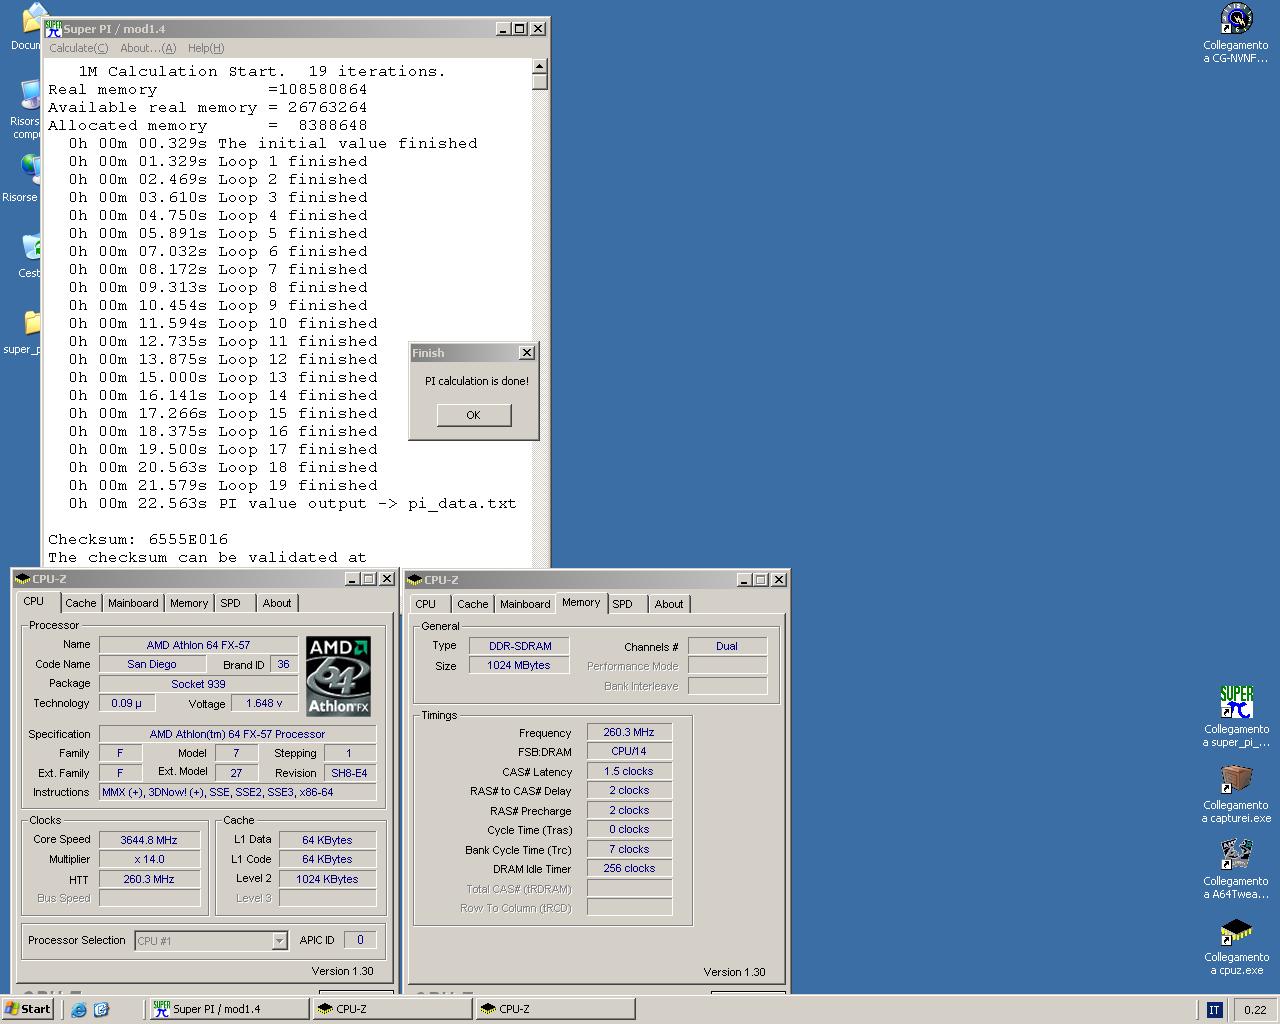Viewport: 1280px width, 1024px height.
Task: Click the HTT 260.3 MHz field
Action: (150, 879)
